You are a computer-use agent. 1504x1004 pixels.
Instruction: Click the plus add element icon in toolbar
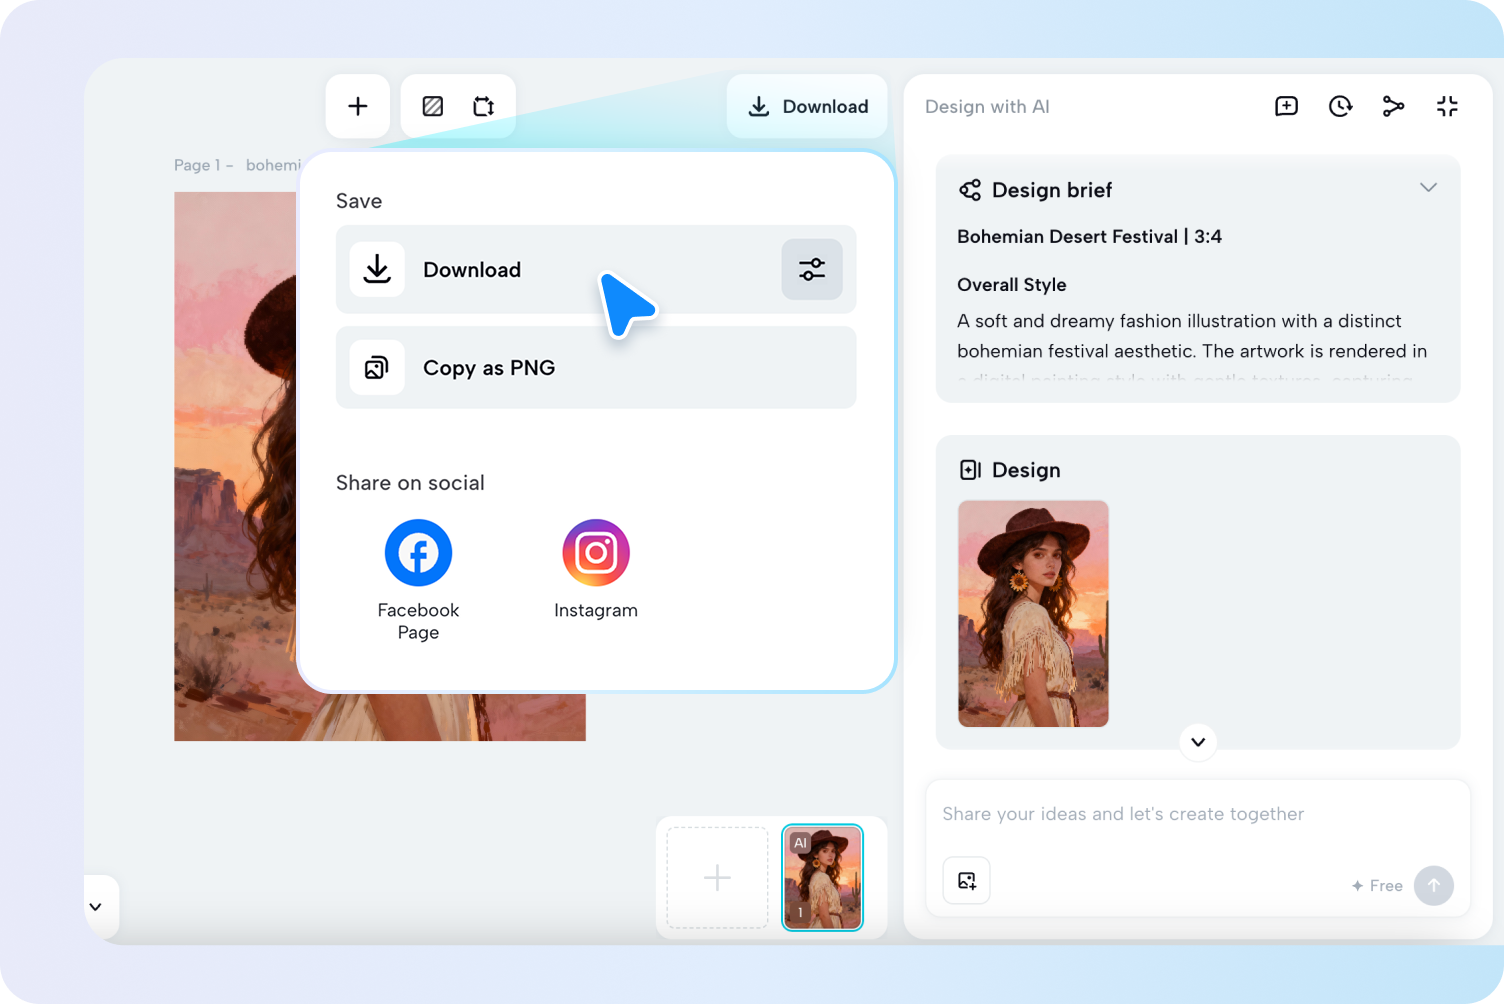click(x=357, y=106)
